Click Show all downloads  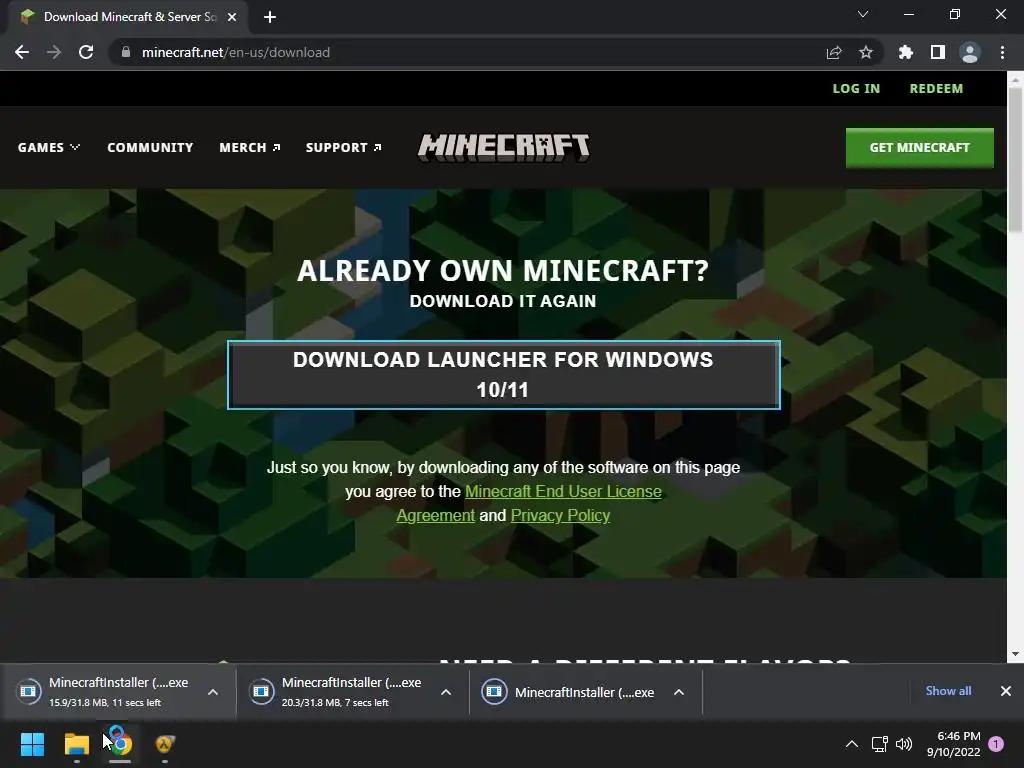coord(948,691)
